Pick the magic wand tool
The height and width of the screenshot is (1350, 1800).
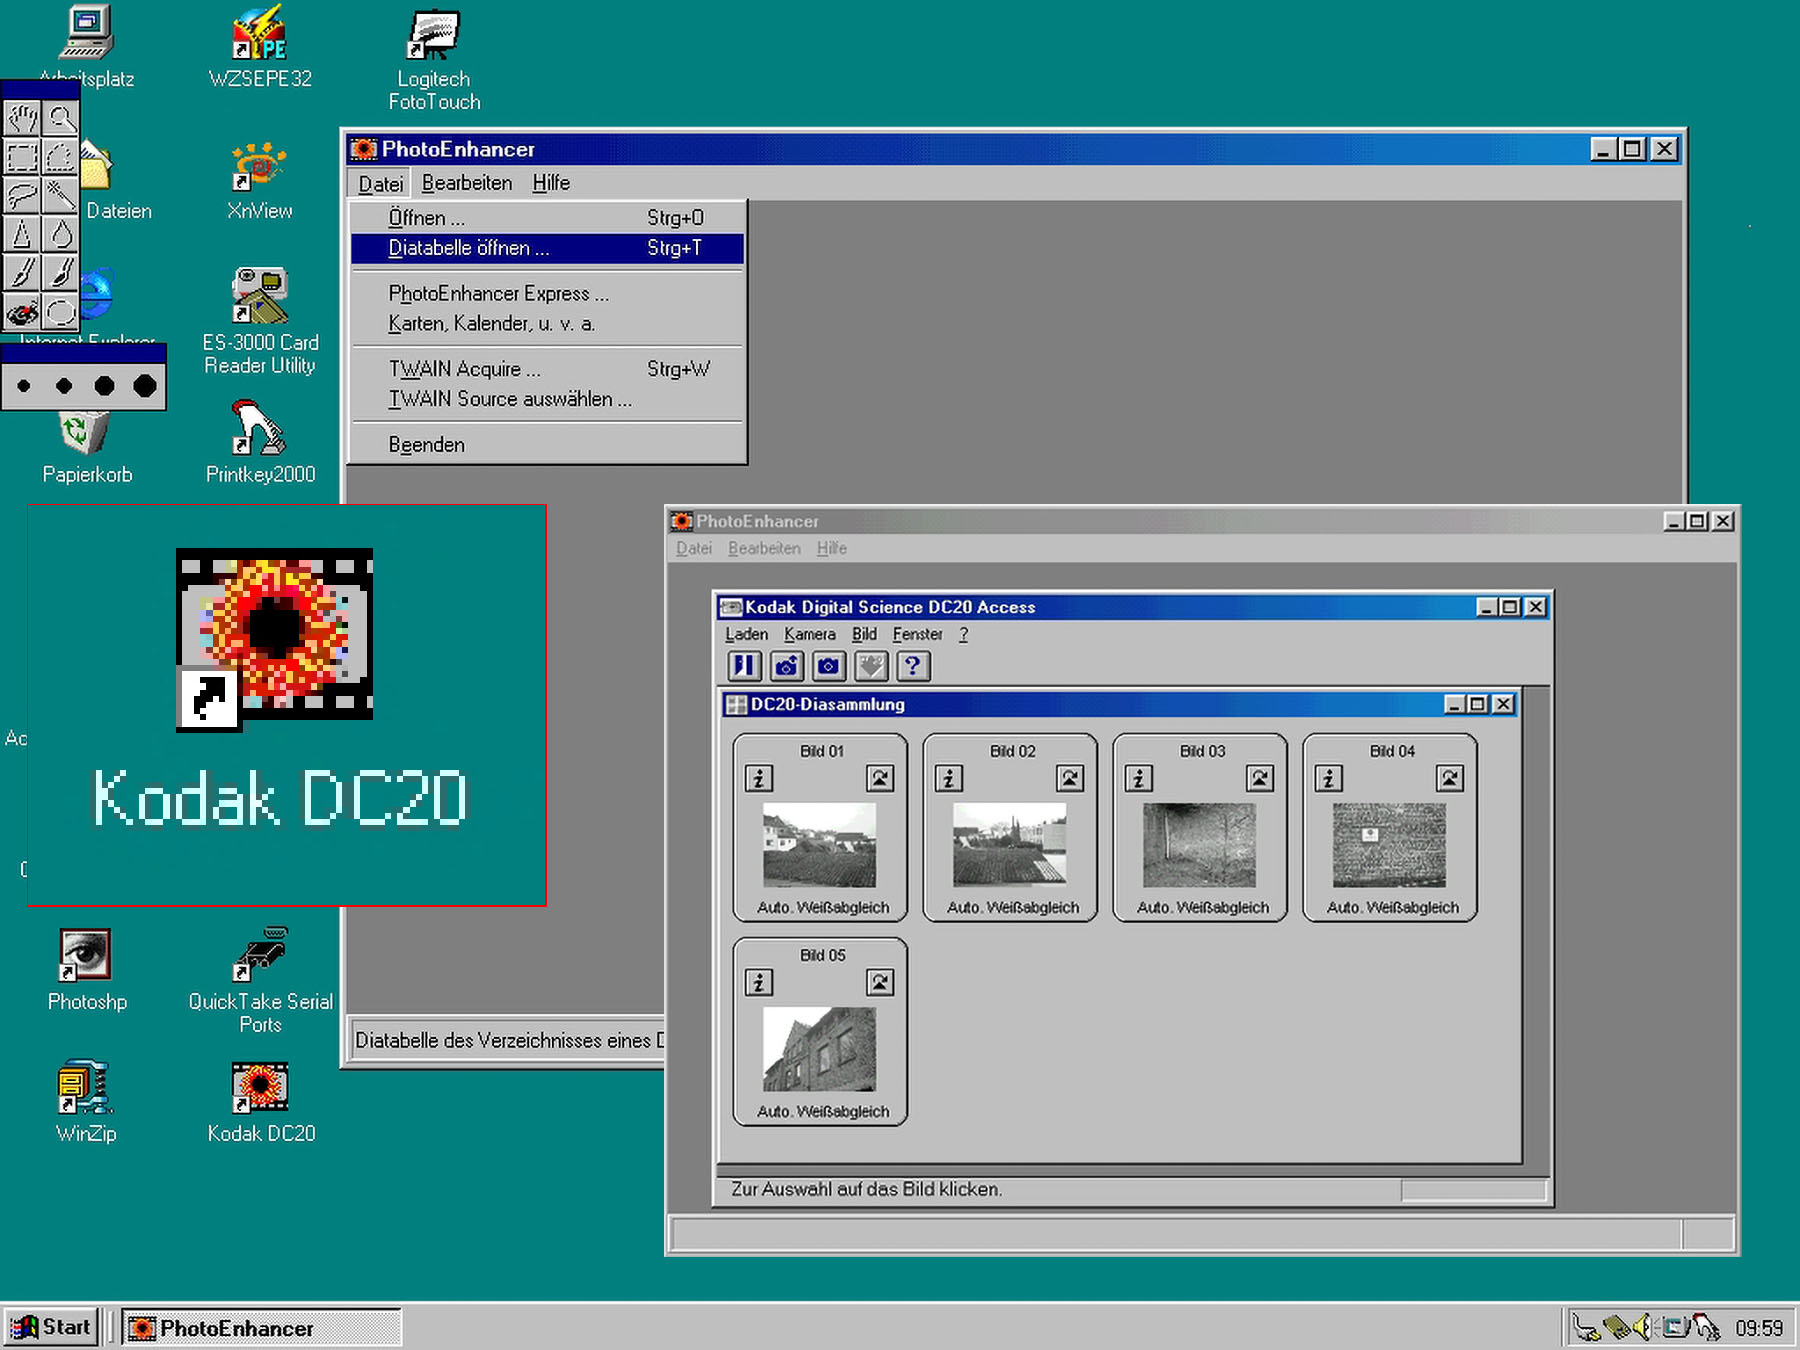pos(60,195)
